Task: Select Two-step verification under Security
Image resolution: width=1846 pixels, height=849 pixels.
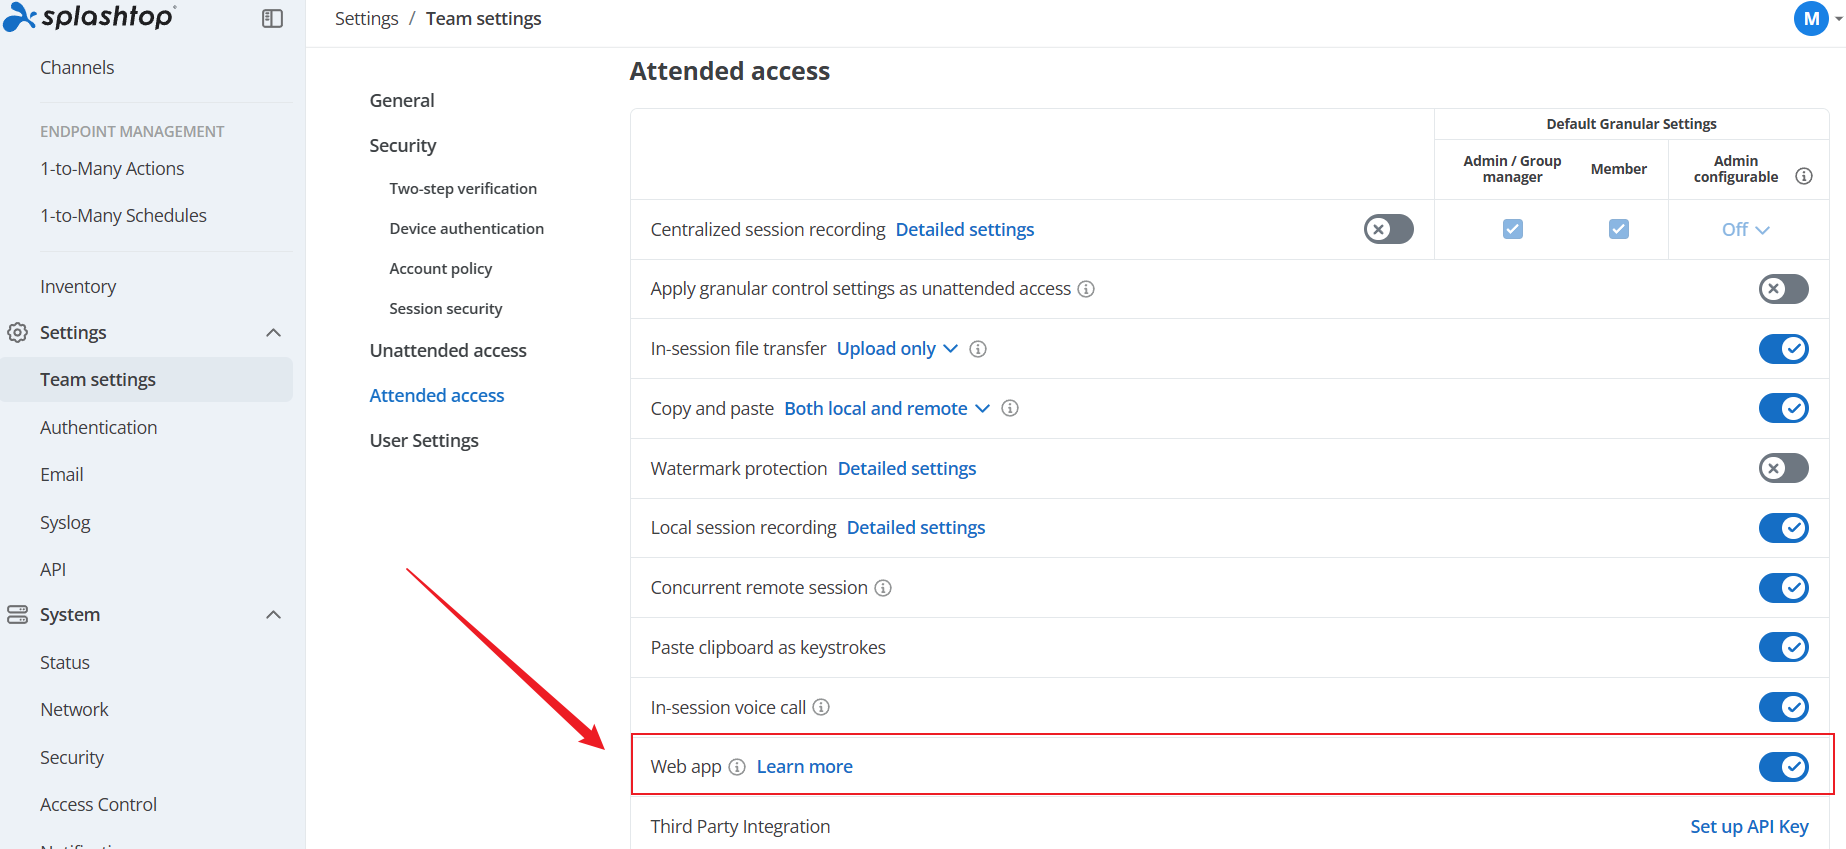Action: [x=463, y=189]
